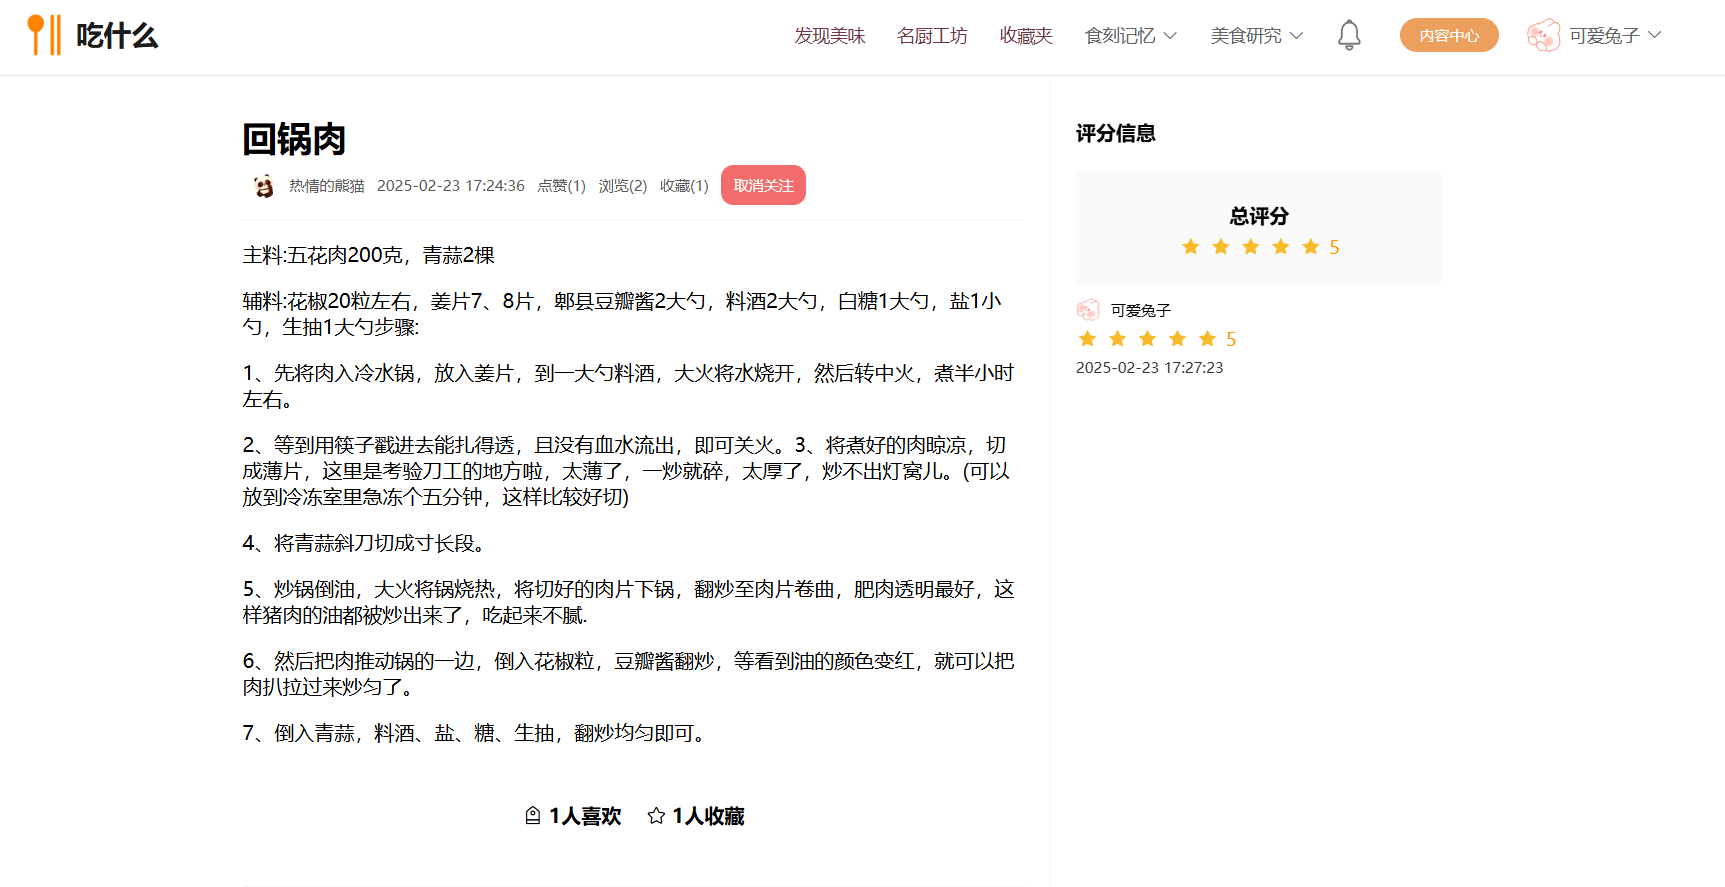
Task: Click the 浏览(2) count
Action: (622, 186)
